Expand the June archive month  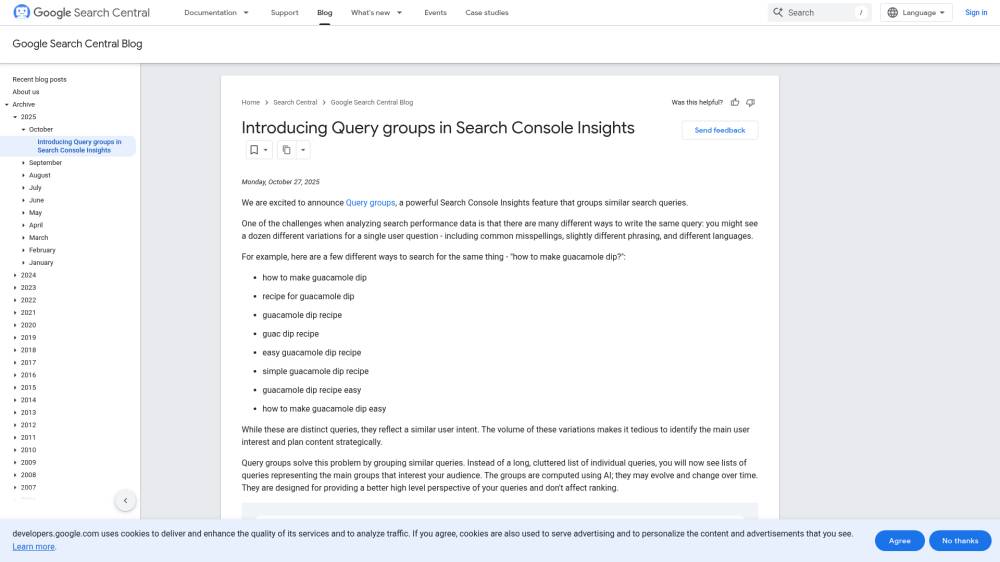[x=24, y=200]
